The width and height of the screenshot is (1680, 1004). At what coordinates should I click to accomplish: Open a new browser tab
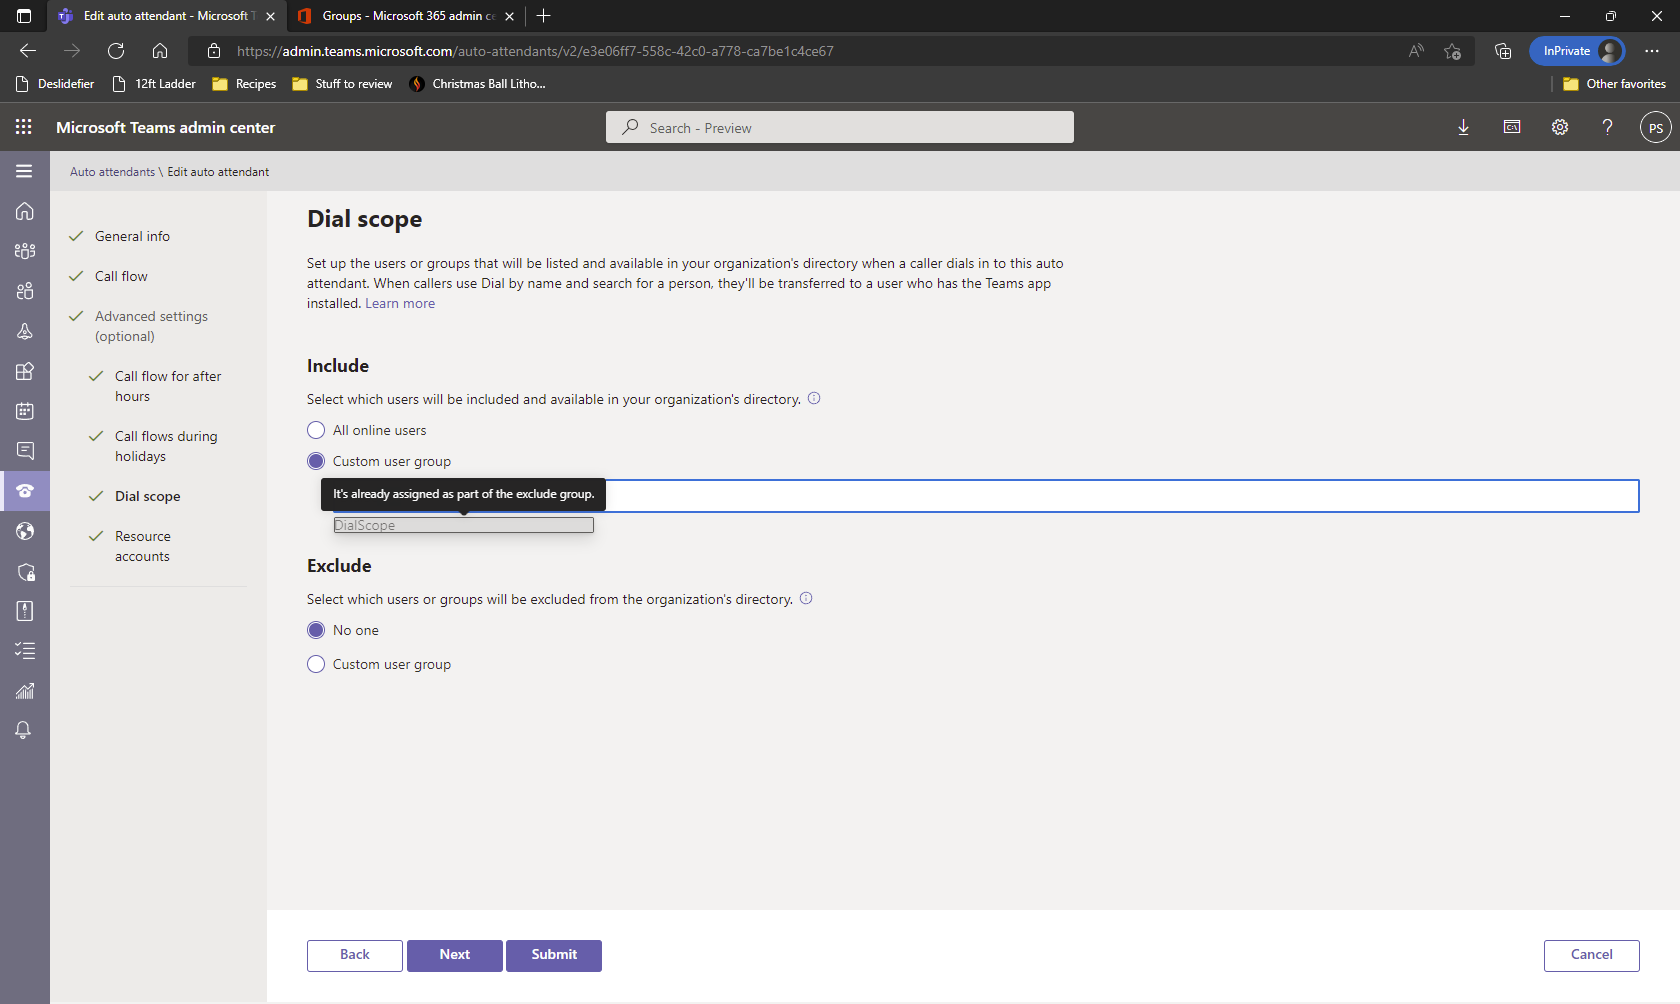[x=543, y=16]
